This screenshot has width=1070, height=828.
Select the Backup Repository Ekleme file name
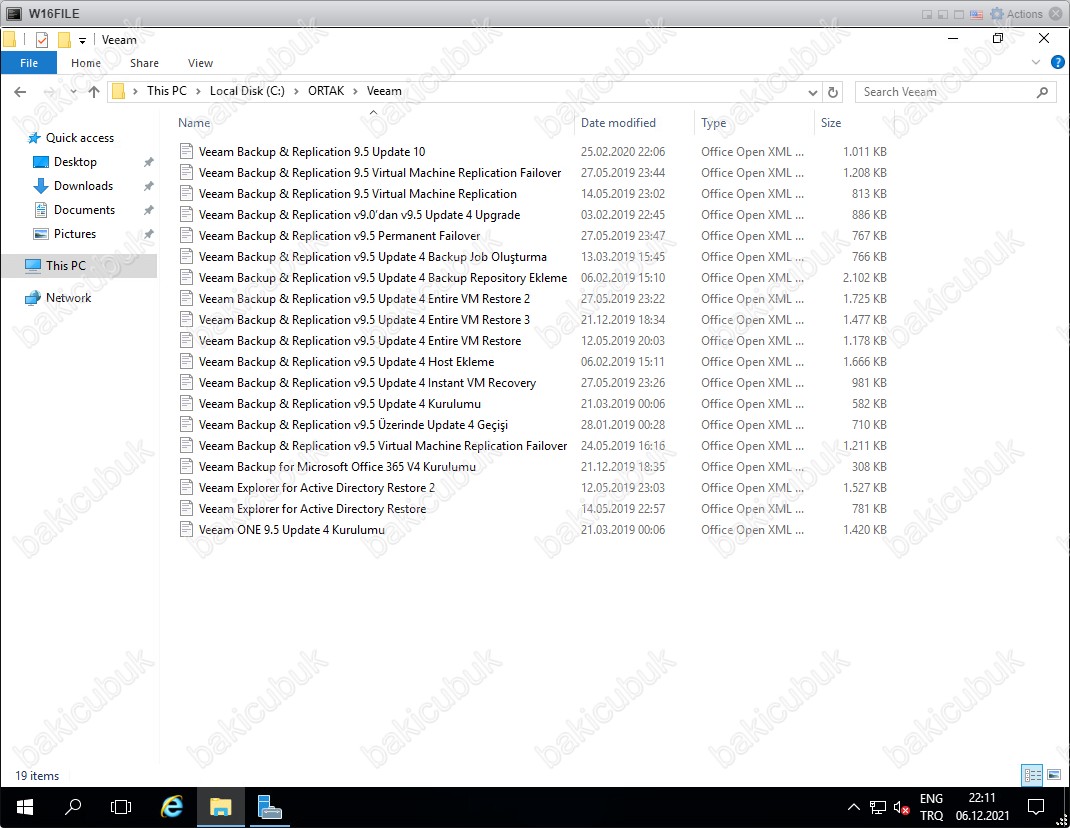pos(383,278)
